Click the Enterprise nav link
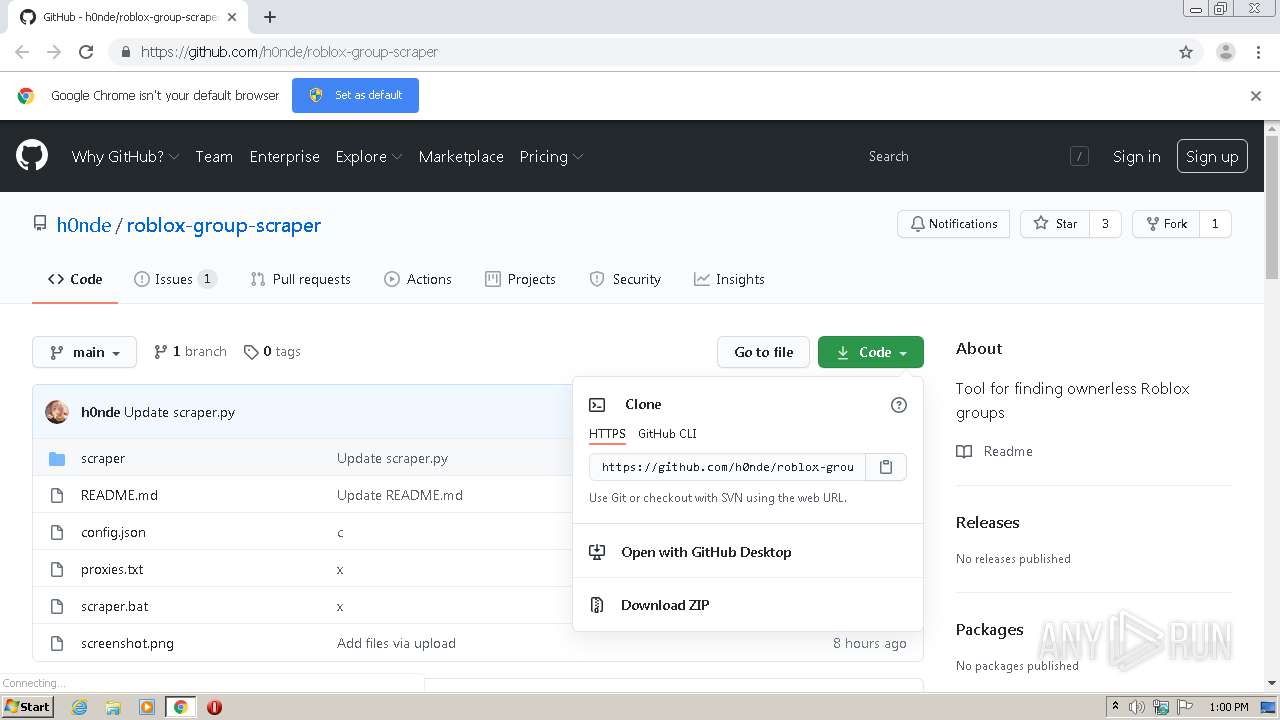Screen dimensions: 1280x720 [285, 156]
